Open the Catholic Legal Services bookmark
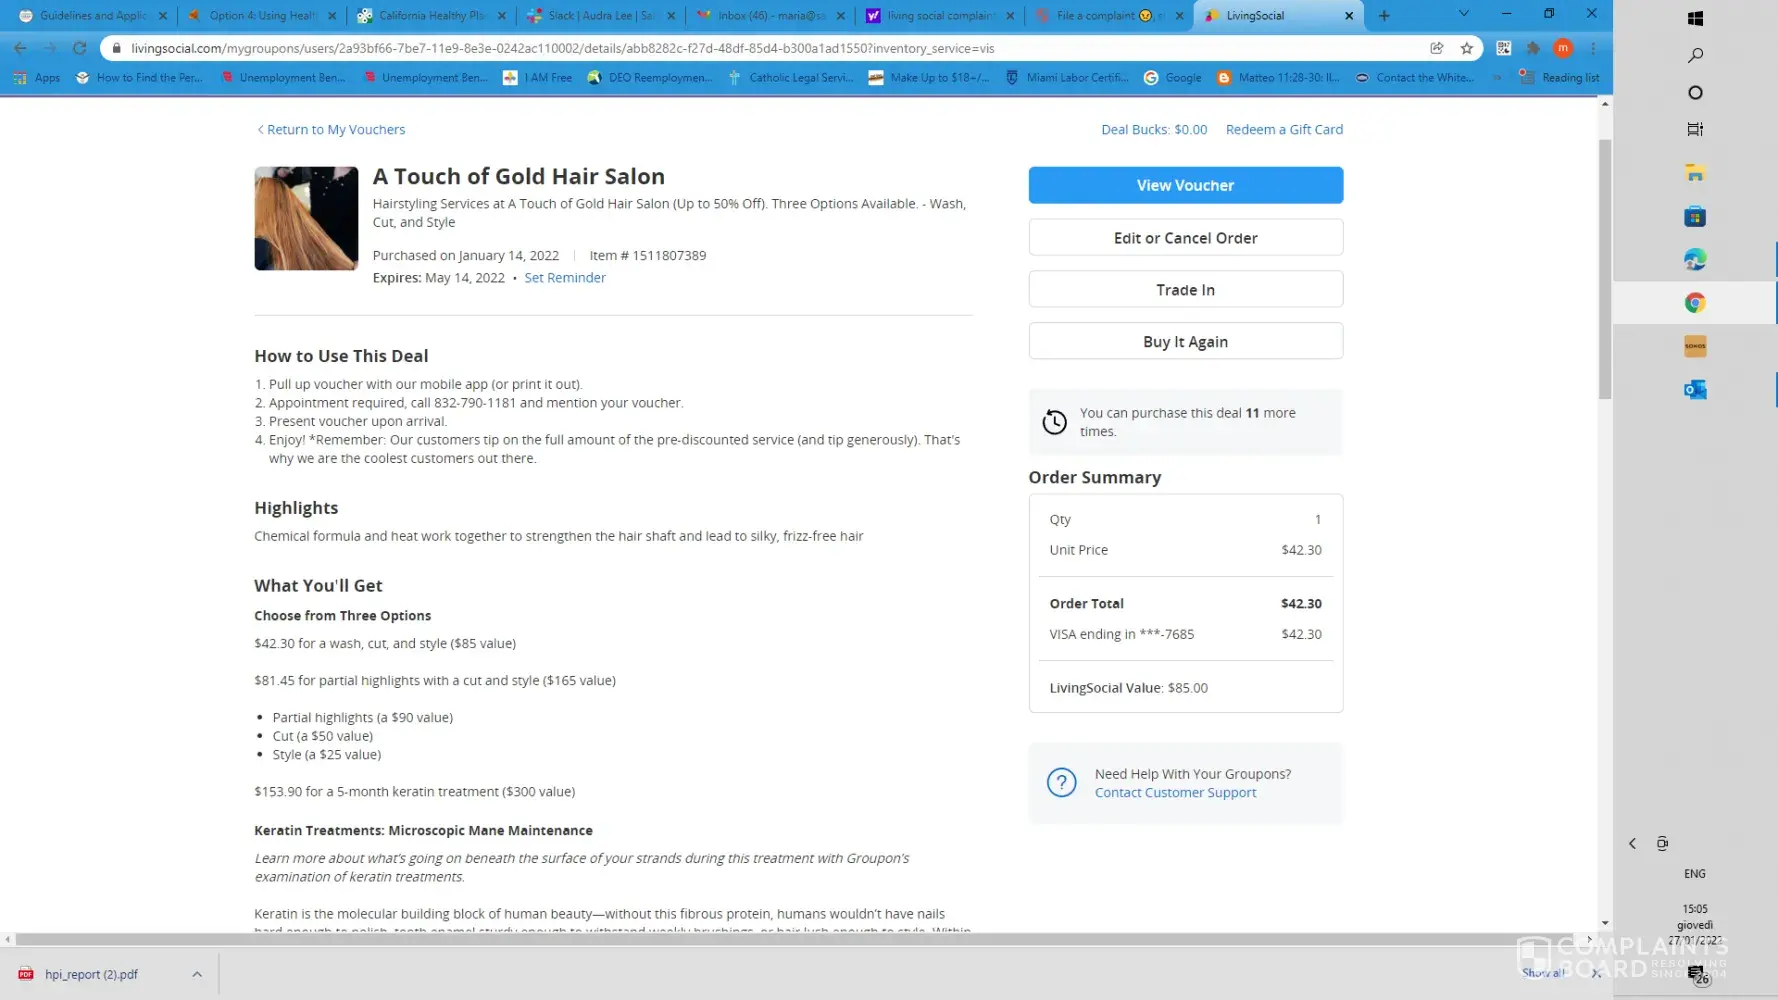This screenshot has width=1778, height=1000. point(791,78)
